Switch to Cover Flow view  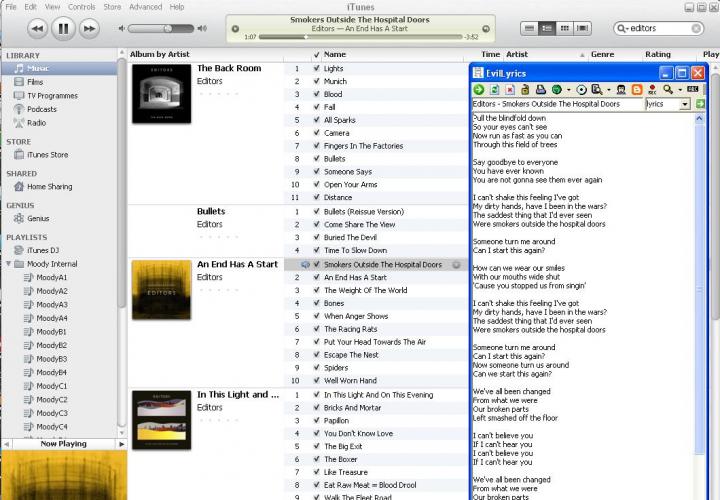pos(582,28)
